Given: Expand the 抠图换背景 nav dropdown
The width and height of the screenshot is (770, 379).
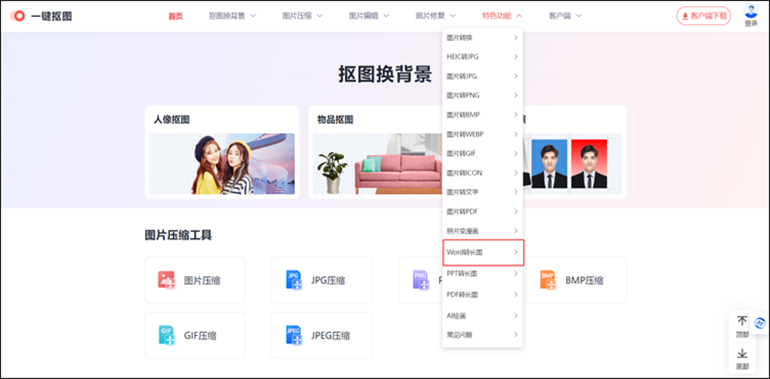Looking at the screenshot, I should click(232, 16).
